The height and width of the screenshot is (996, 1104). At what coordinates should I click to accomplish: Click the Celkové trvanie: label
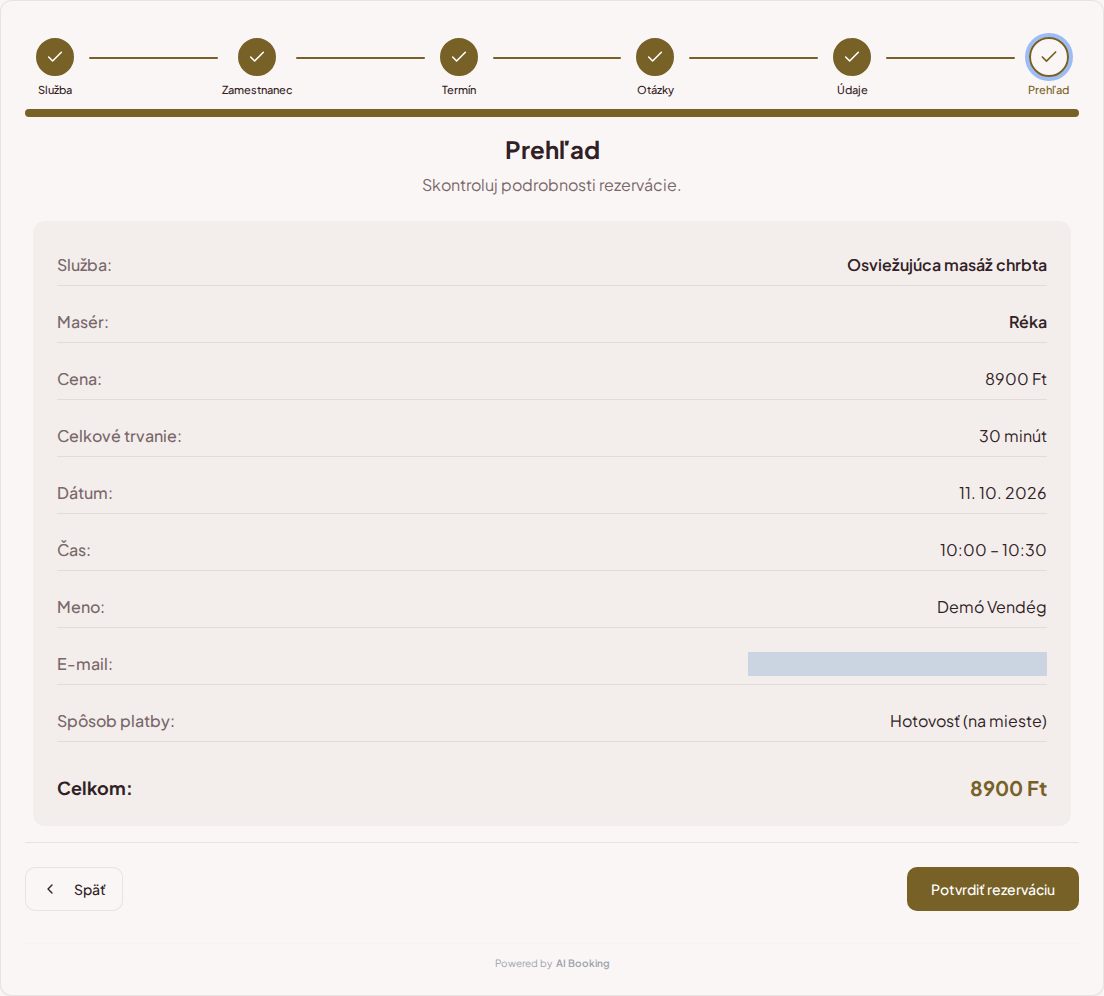pos(119,436)
